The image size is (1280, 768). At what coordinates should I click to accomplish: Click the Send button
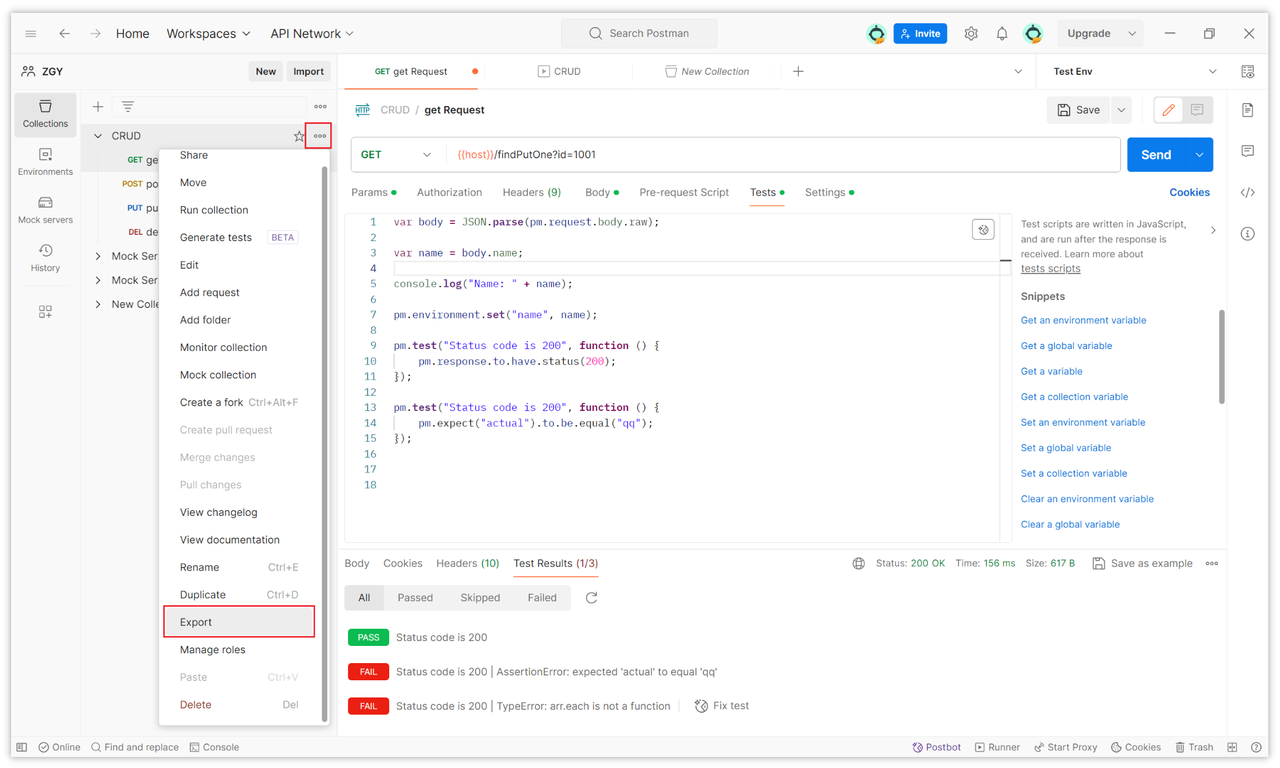tap(1156, 155)
